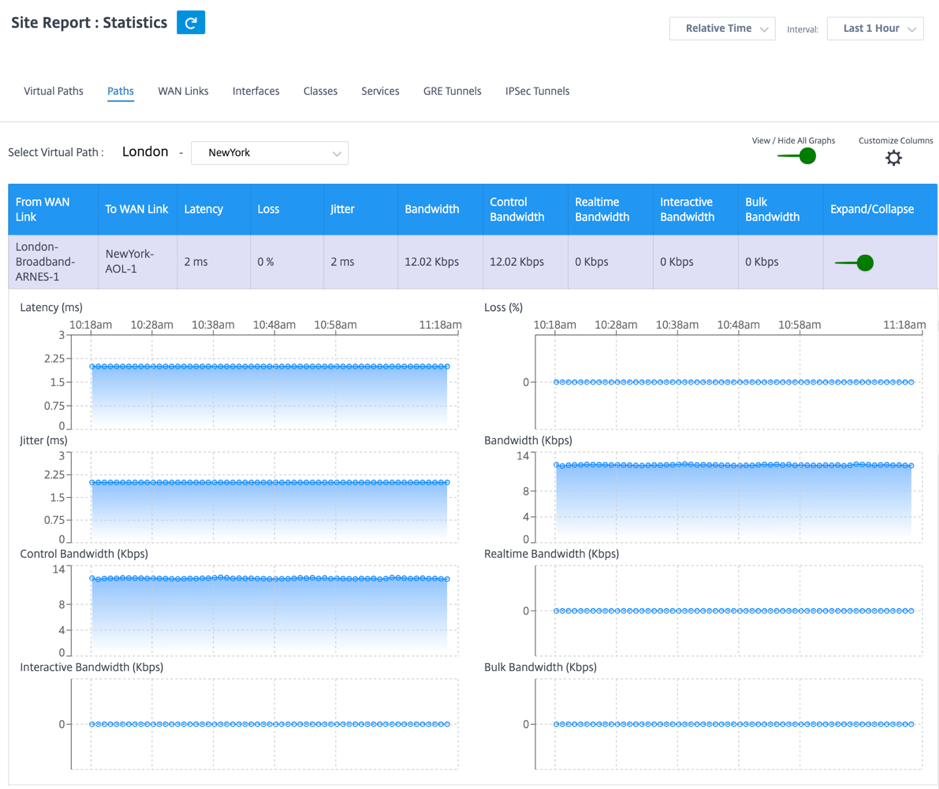The image size is (939, 789).
Task: Select the GRE Tunnels tab
Action: coord(452,91)
